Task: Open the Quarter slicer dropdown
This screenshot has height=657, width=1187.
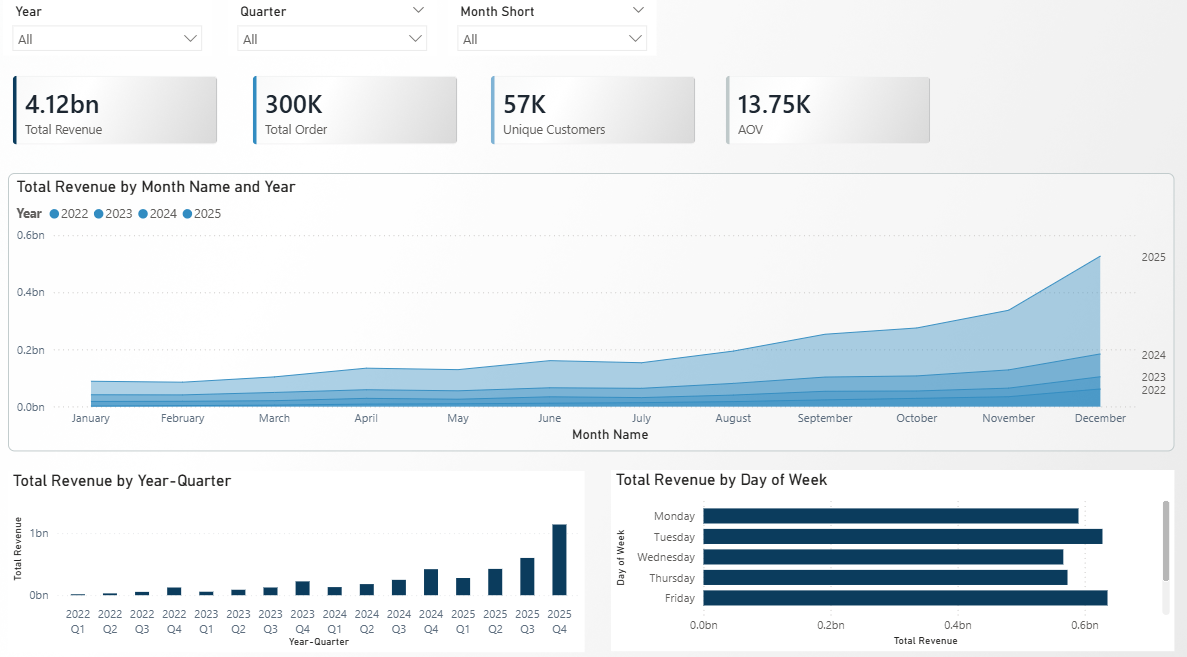Action: (332, 39)
